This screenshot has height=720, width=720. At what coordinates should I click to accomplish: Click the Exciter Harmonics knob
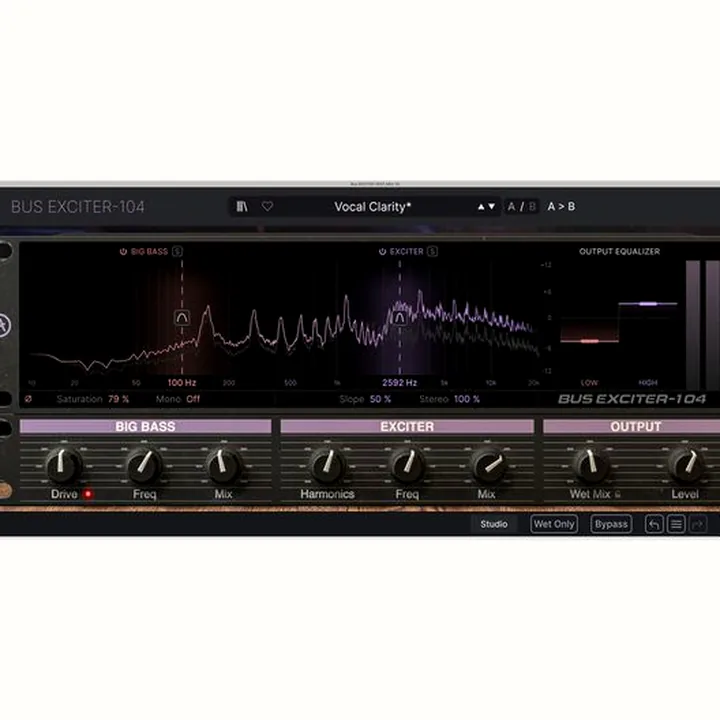point(327,464)
